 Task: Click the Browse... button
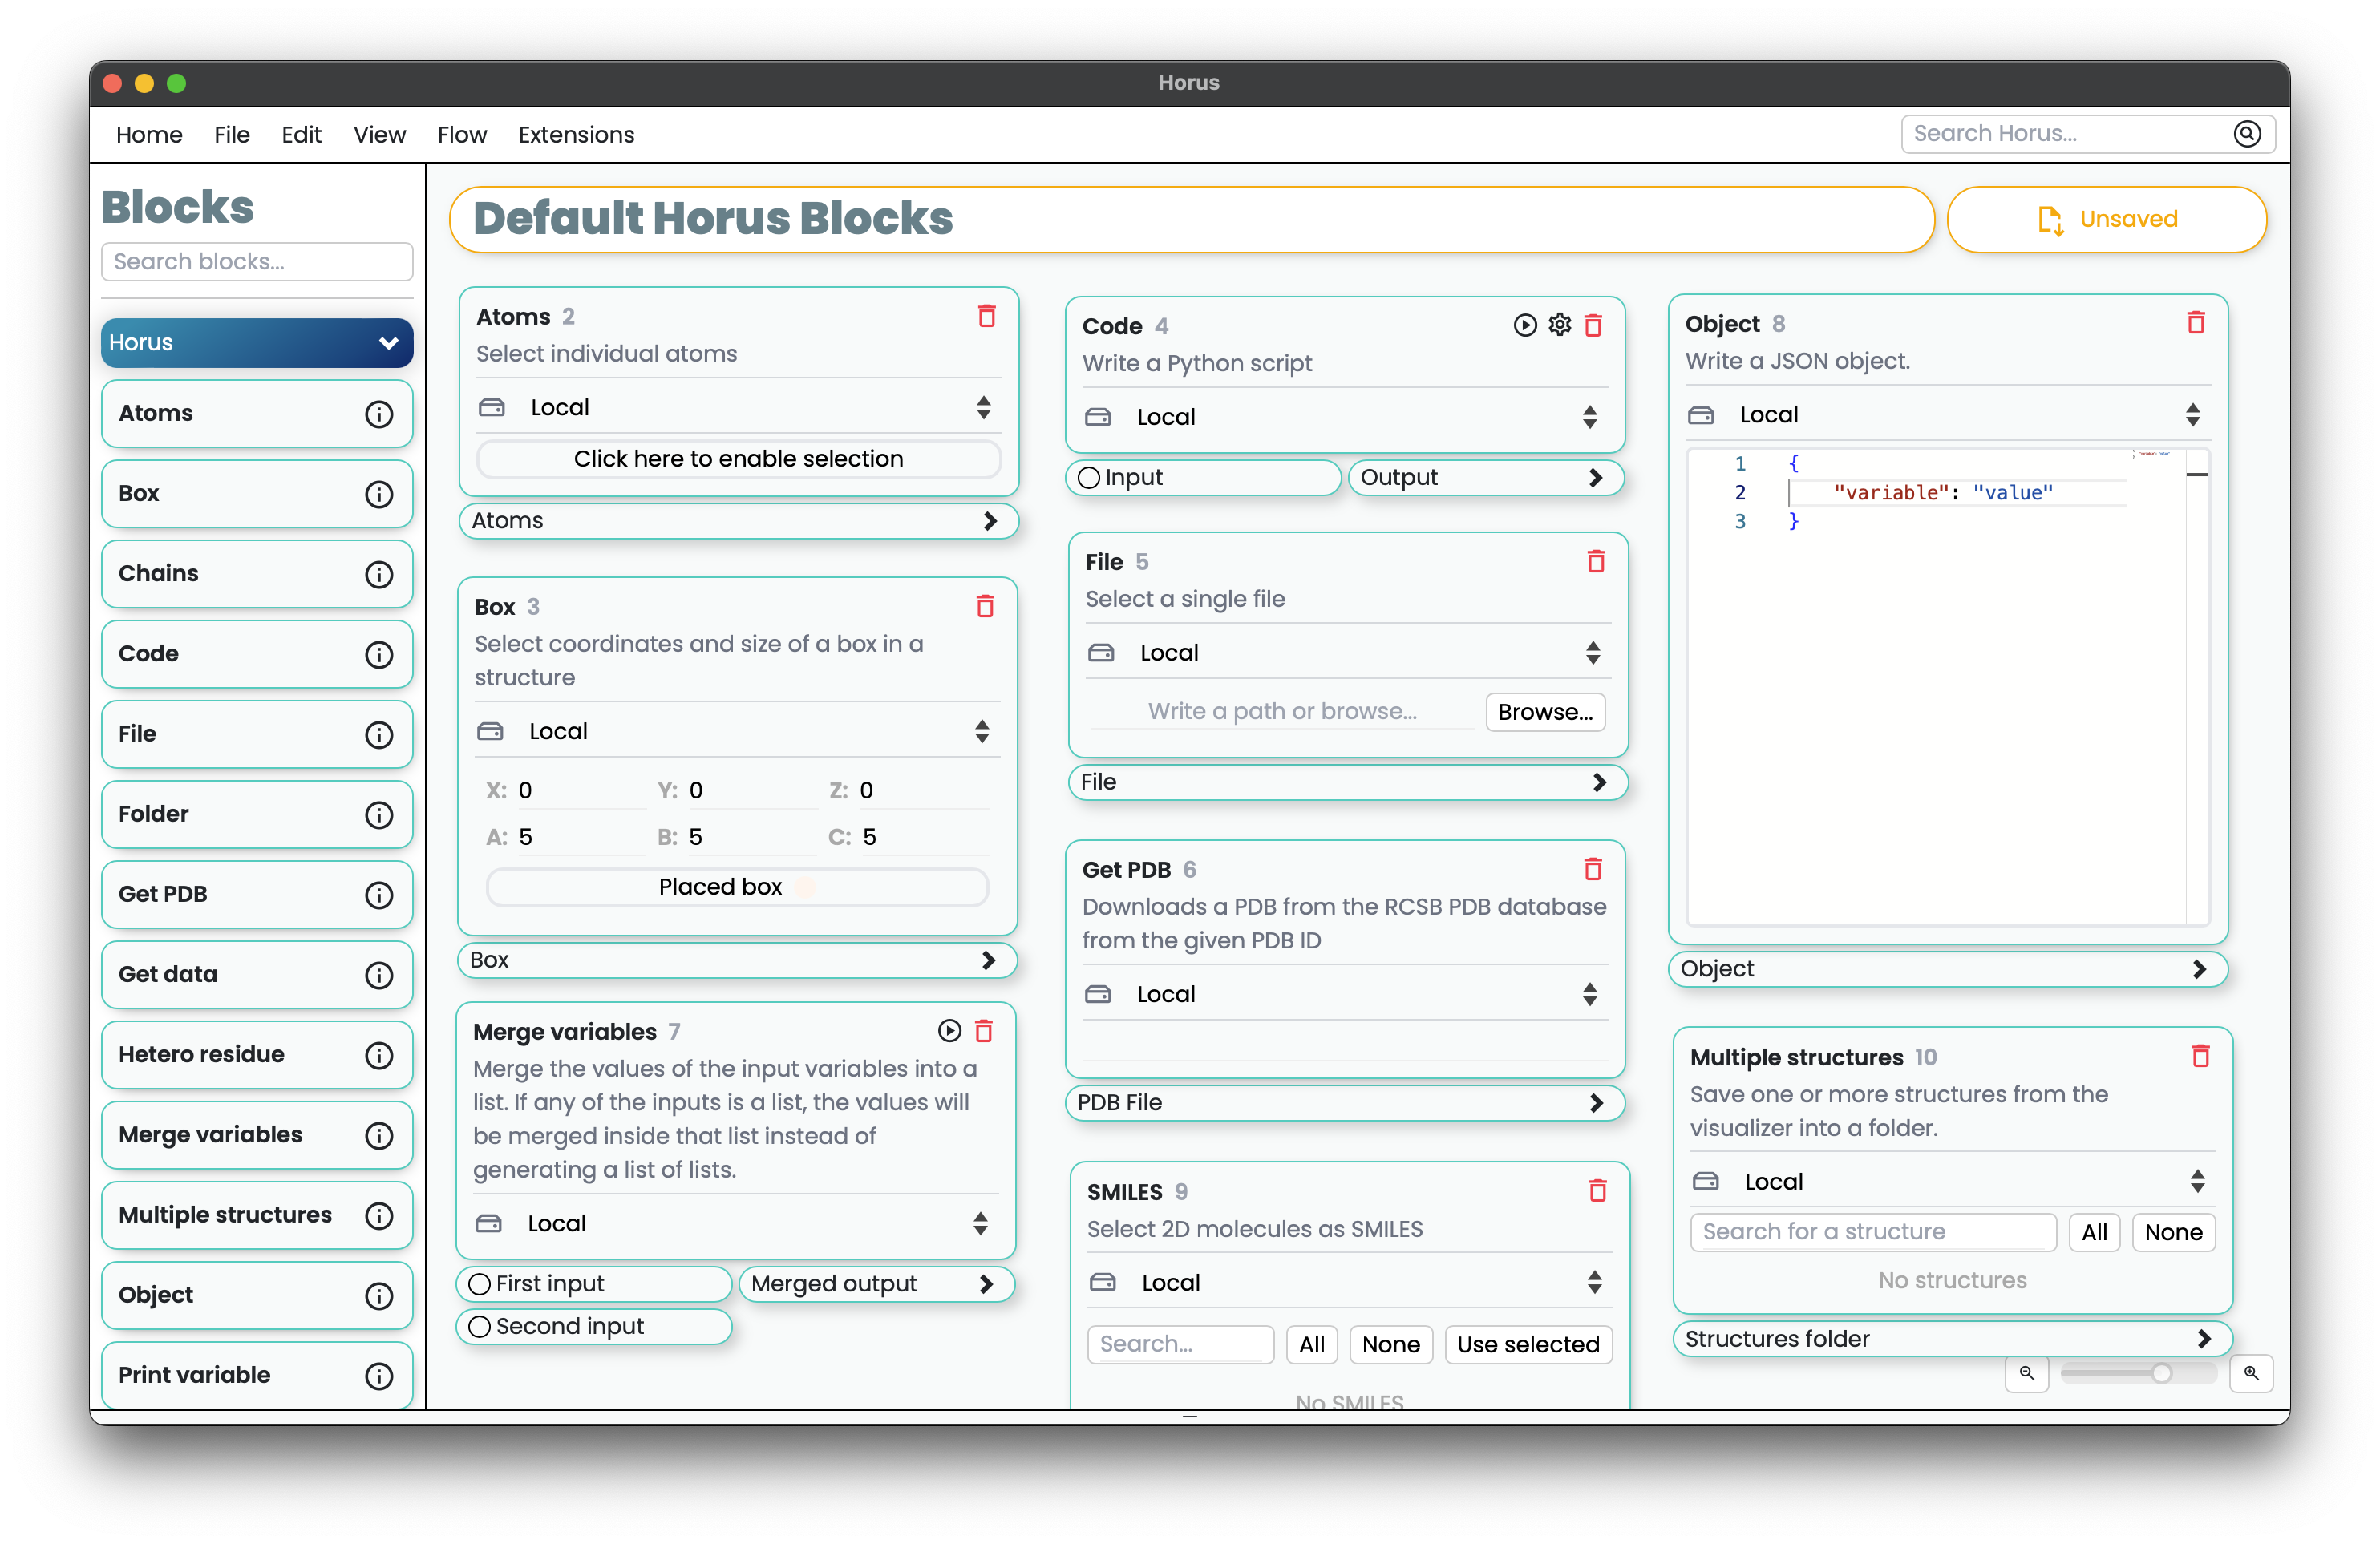[x=1545, y=712]
